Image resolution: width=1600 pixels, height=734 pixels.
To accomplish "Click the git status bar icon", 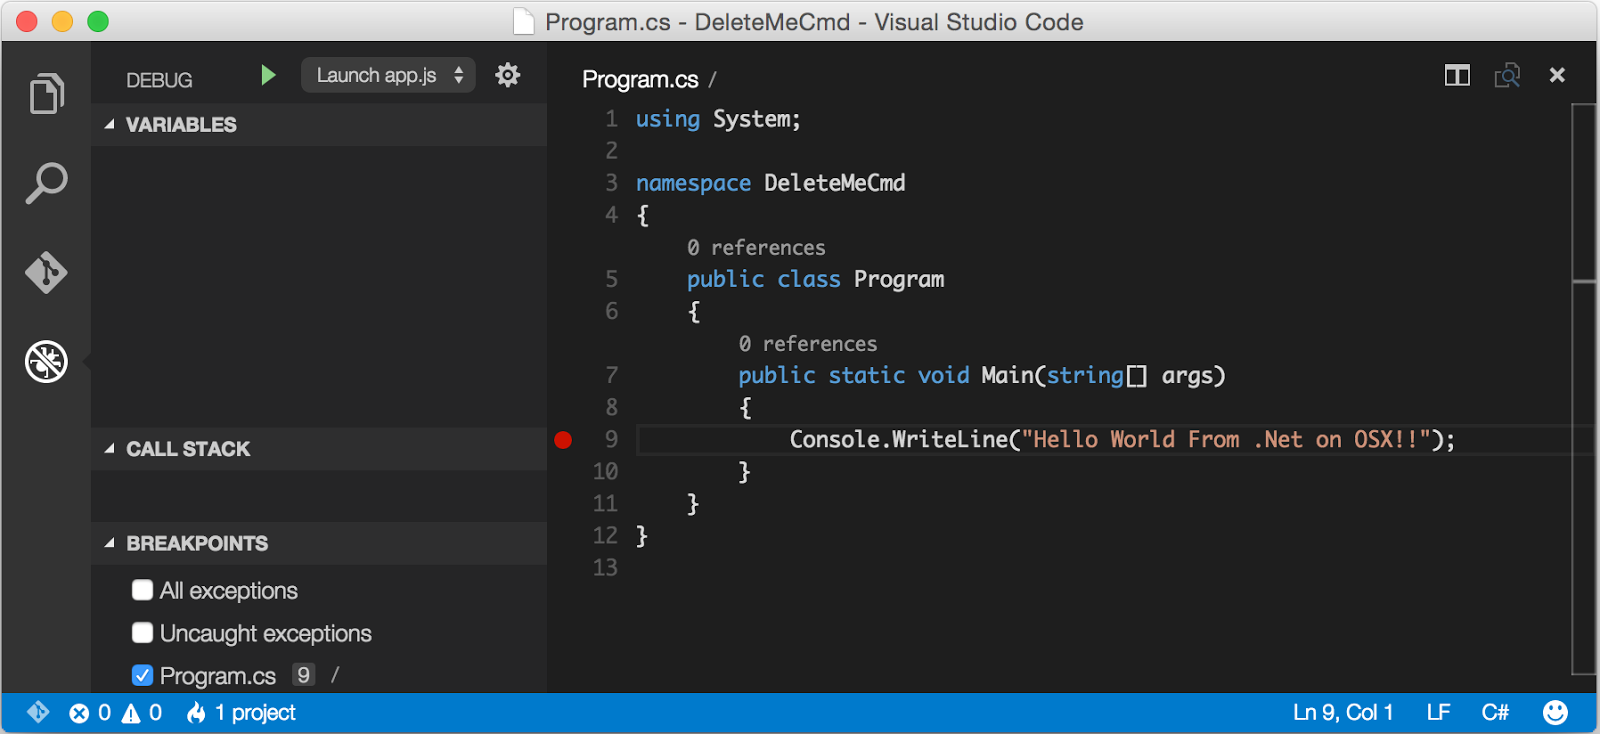I will click(x=38, y=712).
